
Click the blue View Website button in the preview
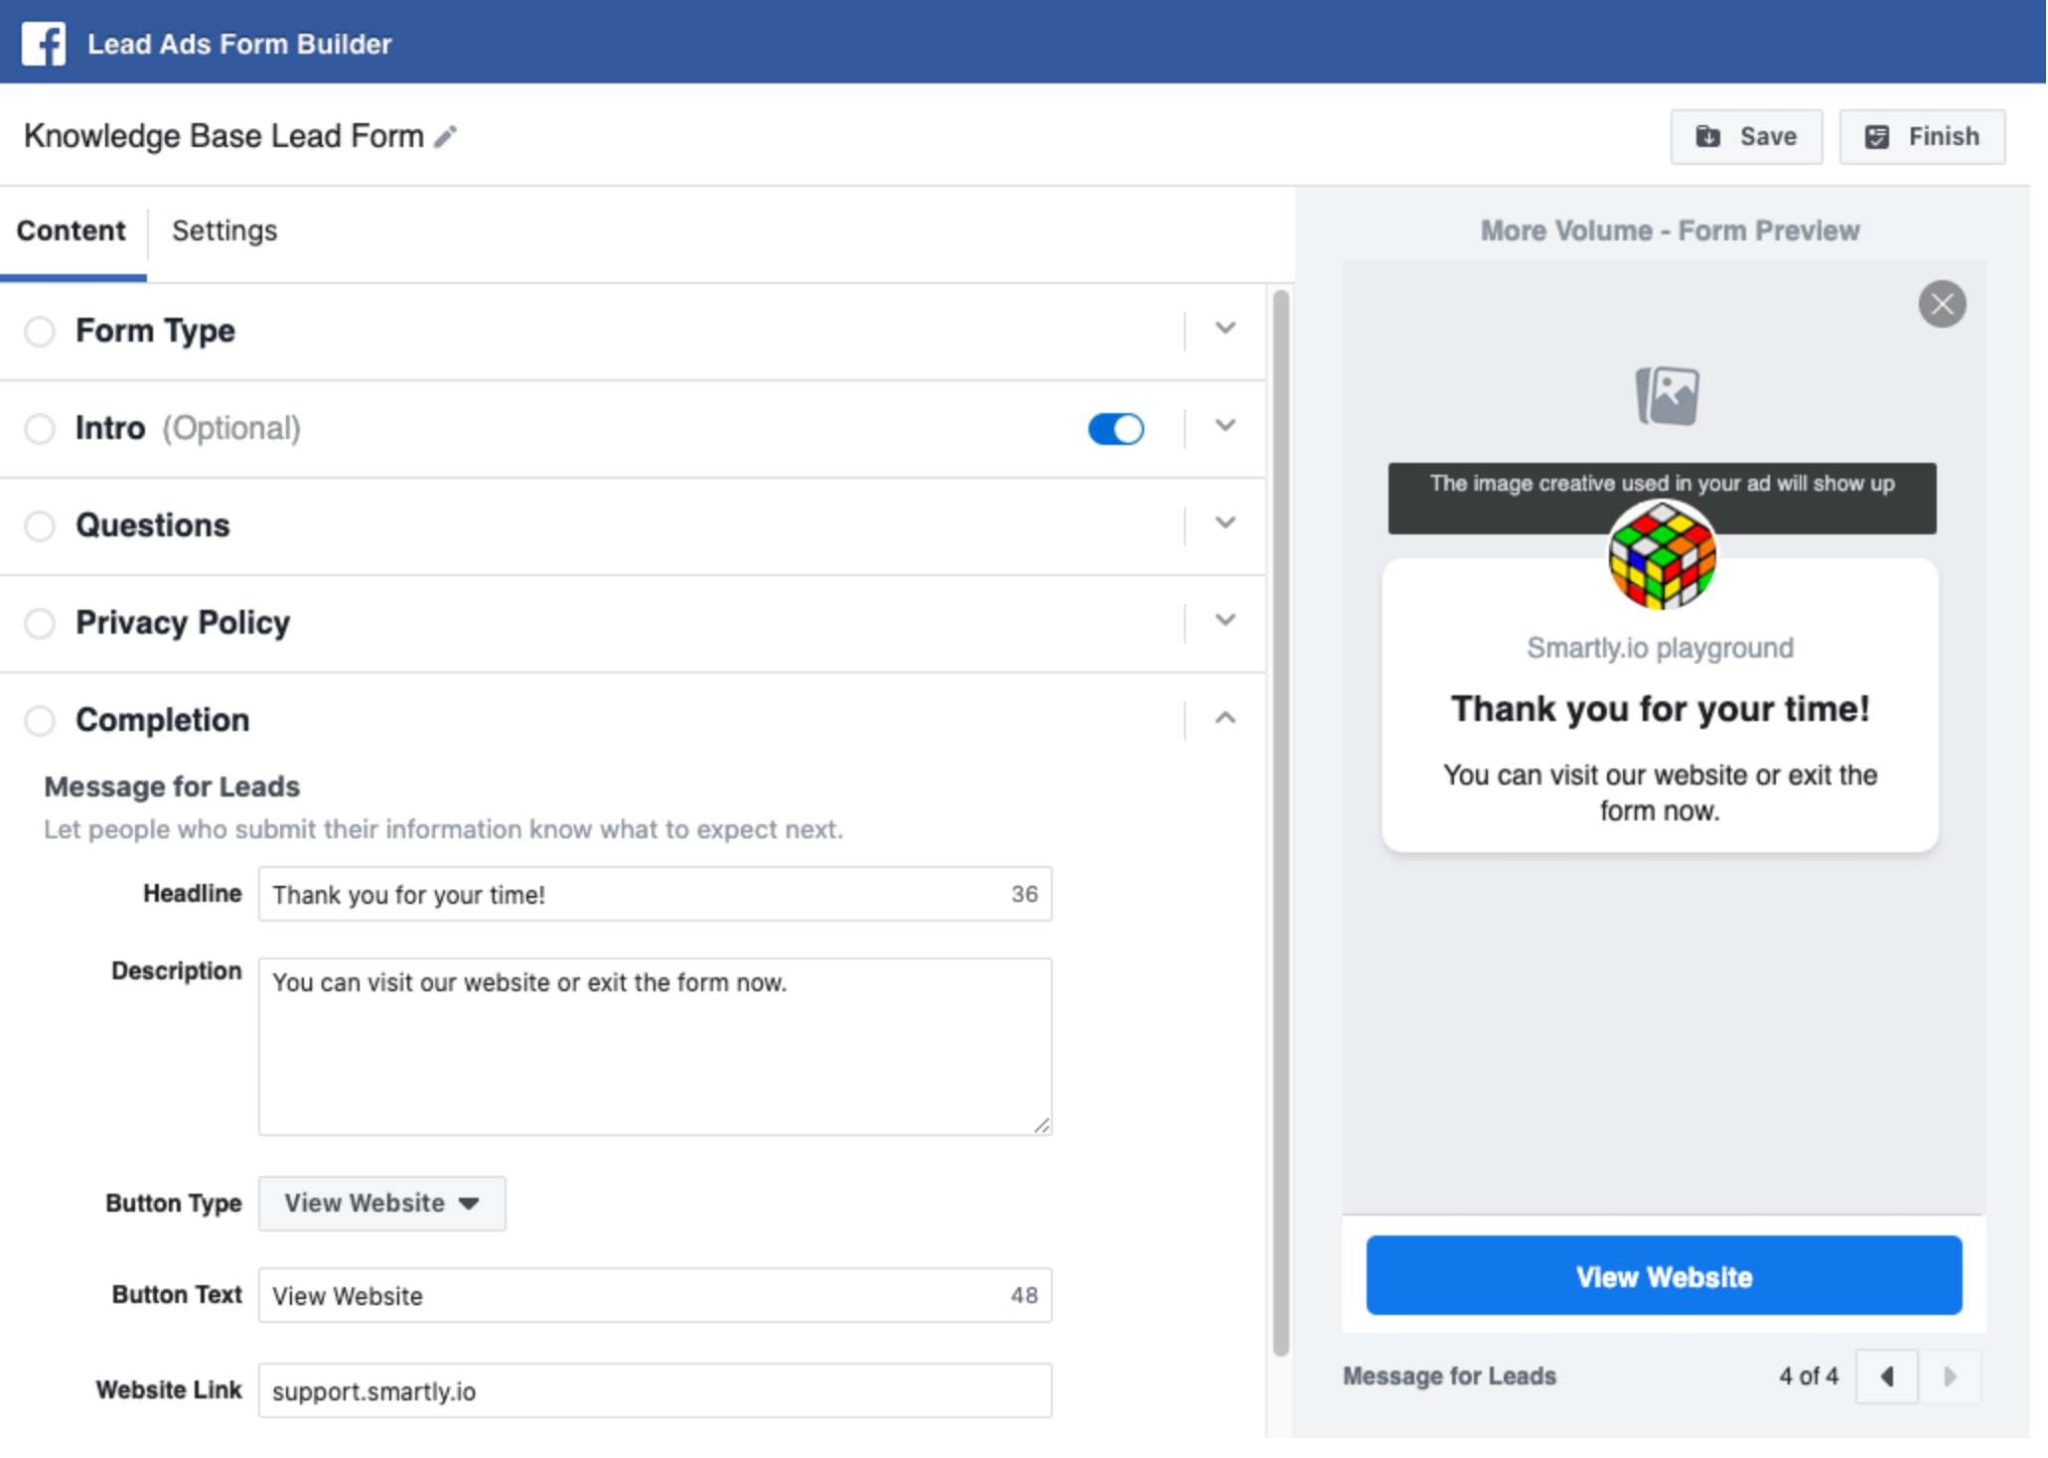click(x=1663, y=1275)
